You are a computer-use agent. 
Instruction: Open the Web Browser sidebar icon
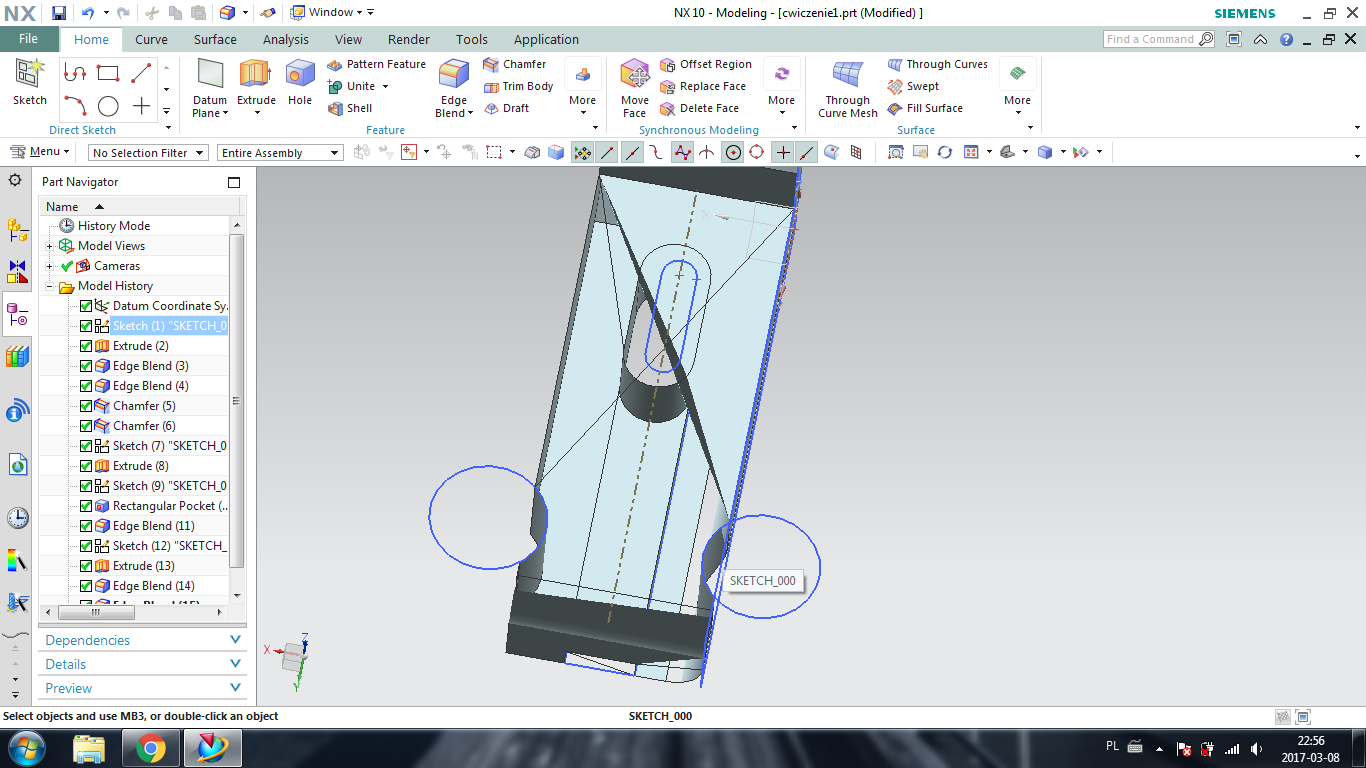[x=17, y=464]
